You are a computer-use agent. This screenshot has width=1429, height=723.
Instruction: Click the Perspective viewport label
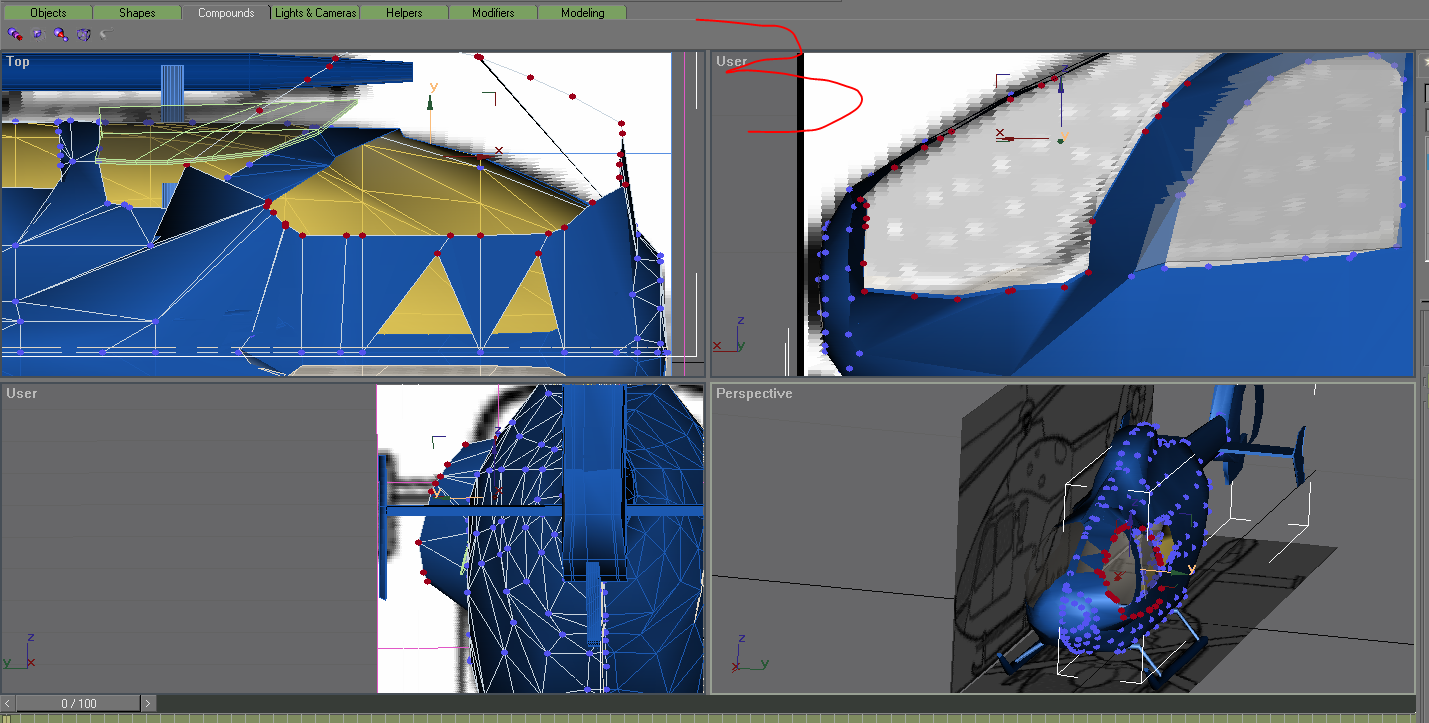[754, 394]
